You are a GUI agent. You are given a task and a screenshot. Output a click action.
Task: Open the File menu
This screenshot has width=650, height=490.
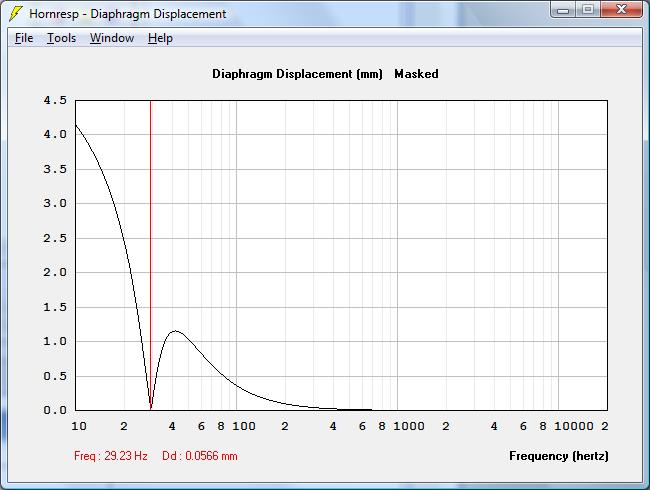click(x=24, y=38)
